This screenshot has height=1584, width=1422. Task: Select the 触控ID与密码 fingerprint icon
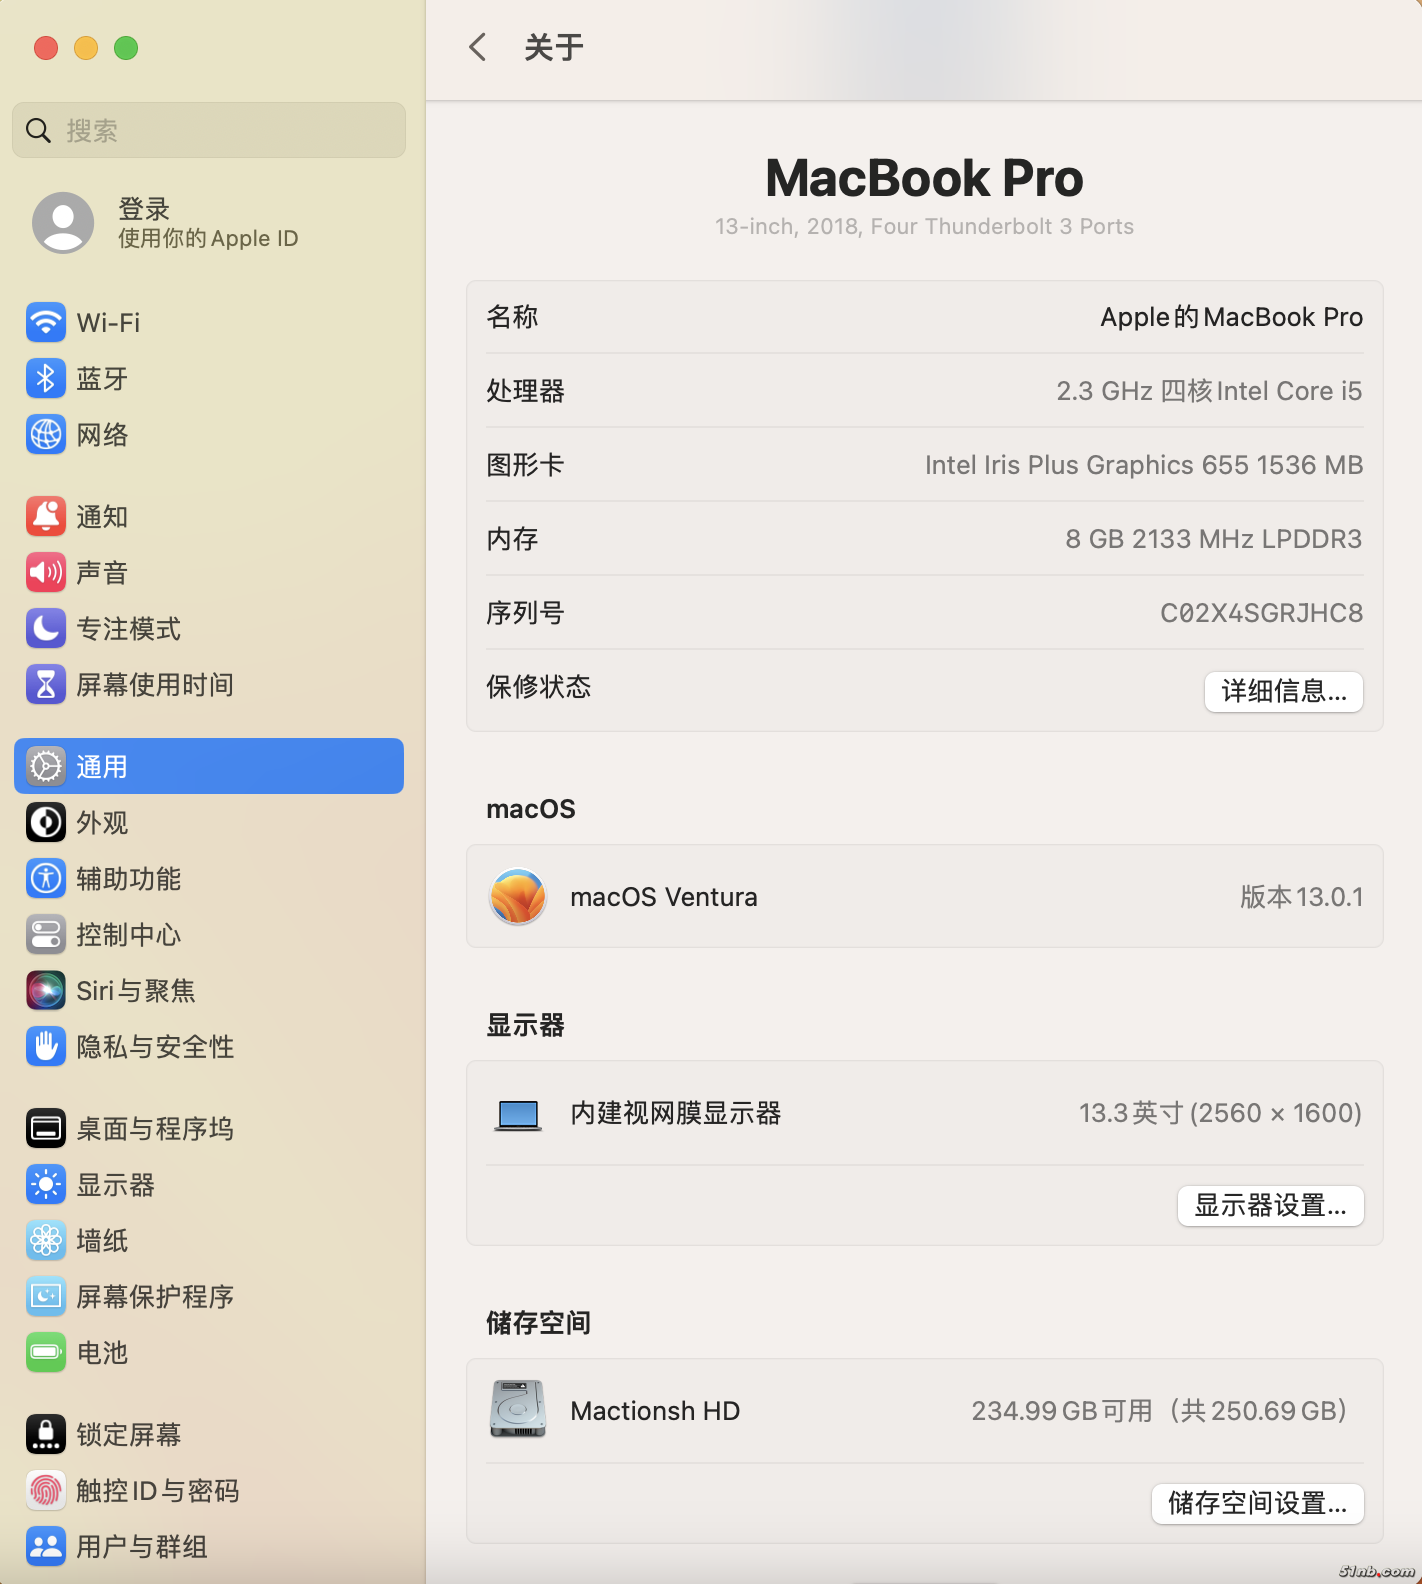46,1490
